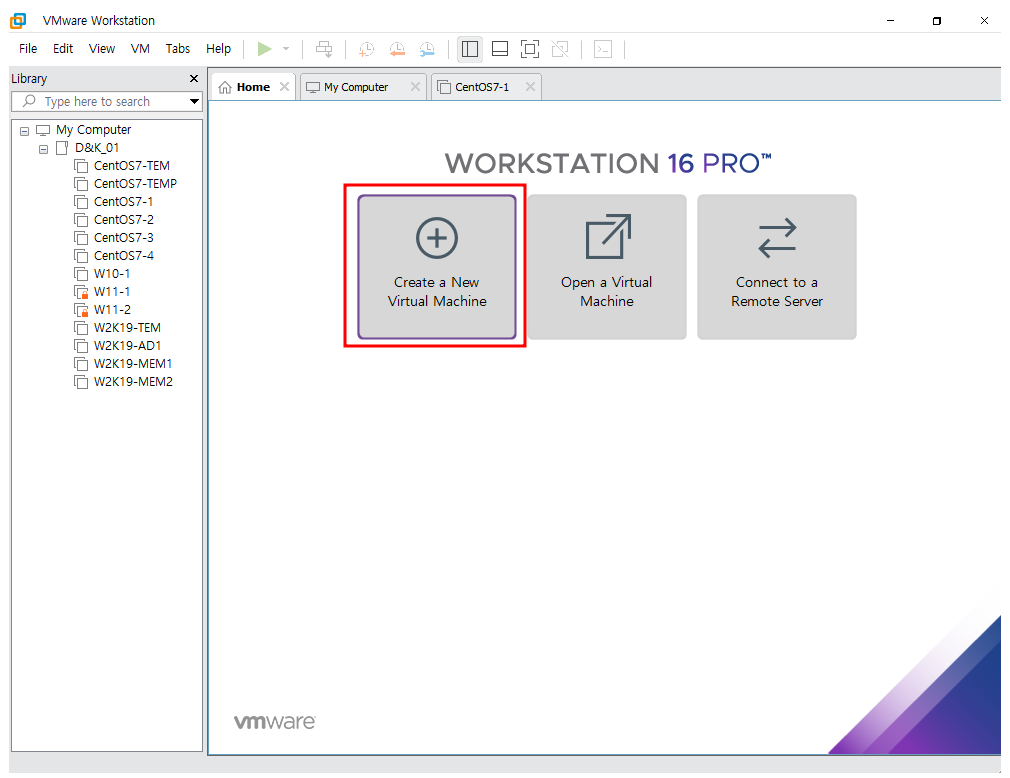Click the Take Snapshot toolbar icon
This screenshot has width=1010, height=778.
click(x=366, y=49)
